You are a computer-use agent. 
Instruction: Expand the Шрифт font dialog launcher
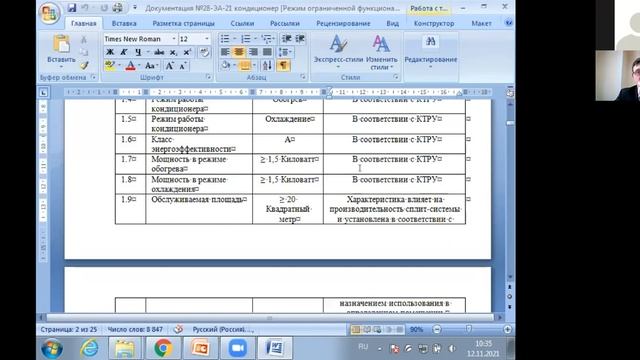(x=209, y=77)
